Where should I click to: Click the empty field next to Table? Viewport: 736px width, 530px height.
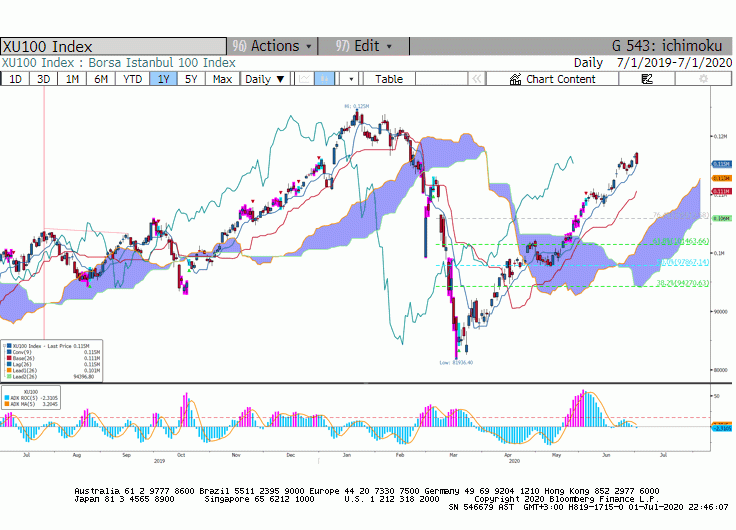coord(441,79)
